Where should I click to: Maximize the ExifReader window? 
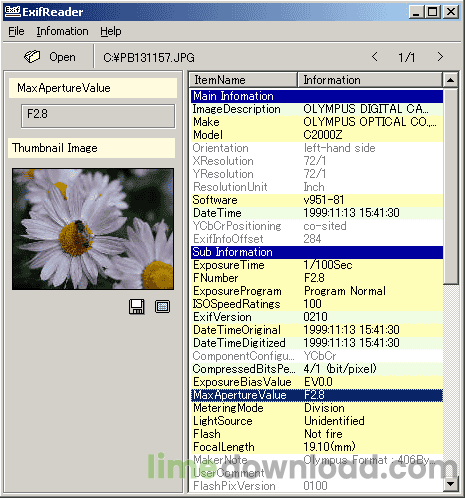433,12
